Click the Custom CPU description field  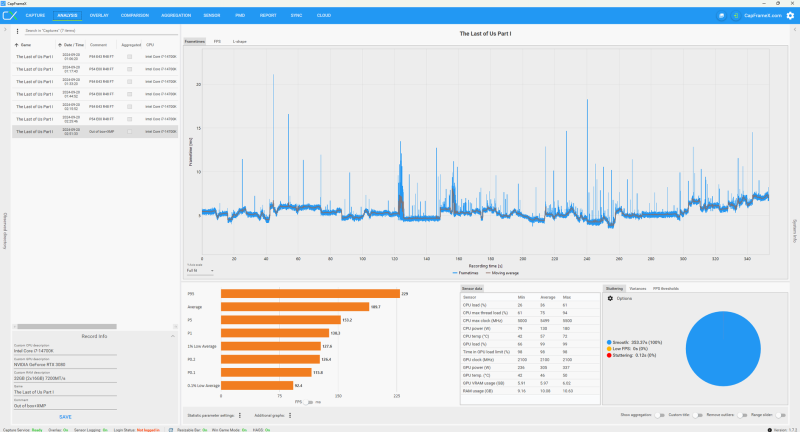tap(65, 351)
